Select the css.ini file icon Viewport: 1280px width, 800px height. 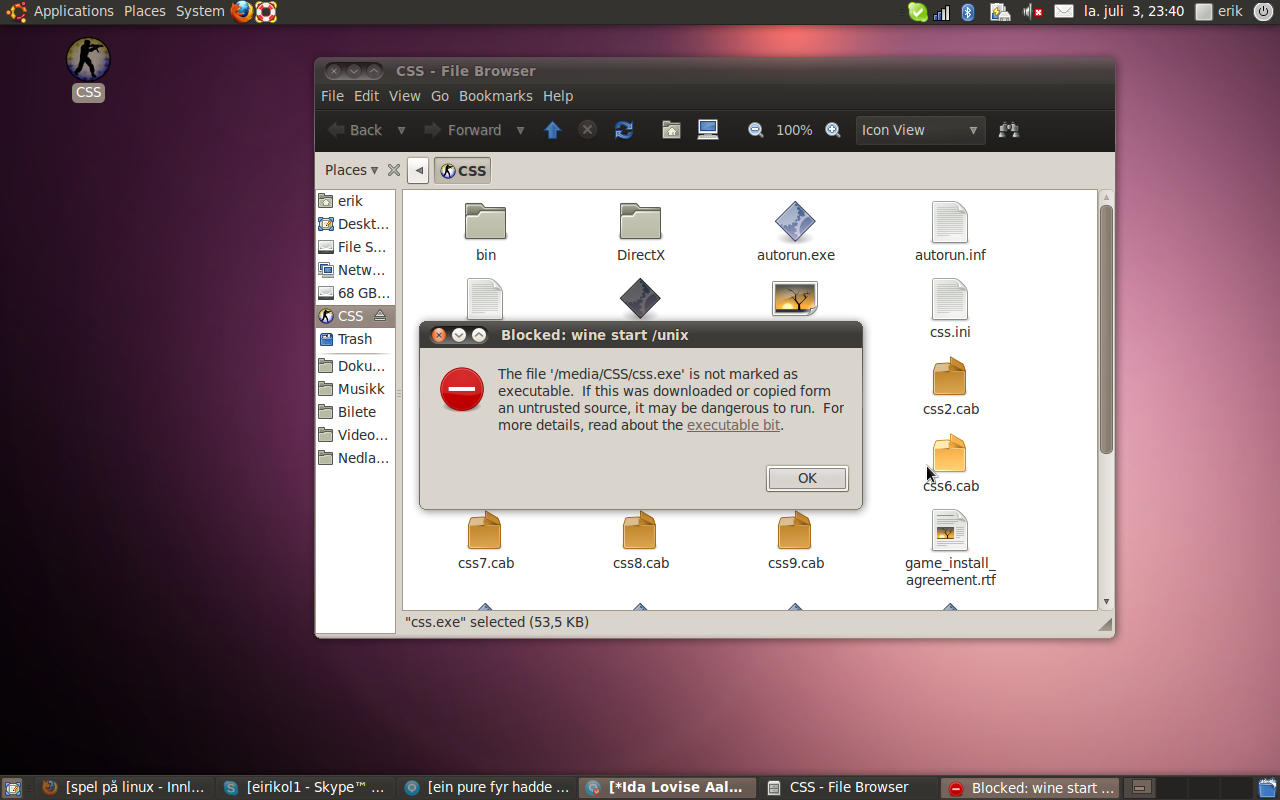click(x=950, y=299)
